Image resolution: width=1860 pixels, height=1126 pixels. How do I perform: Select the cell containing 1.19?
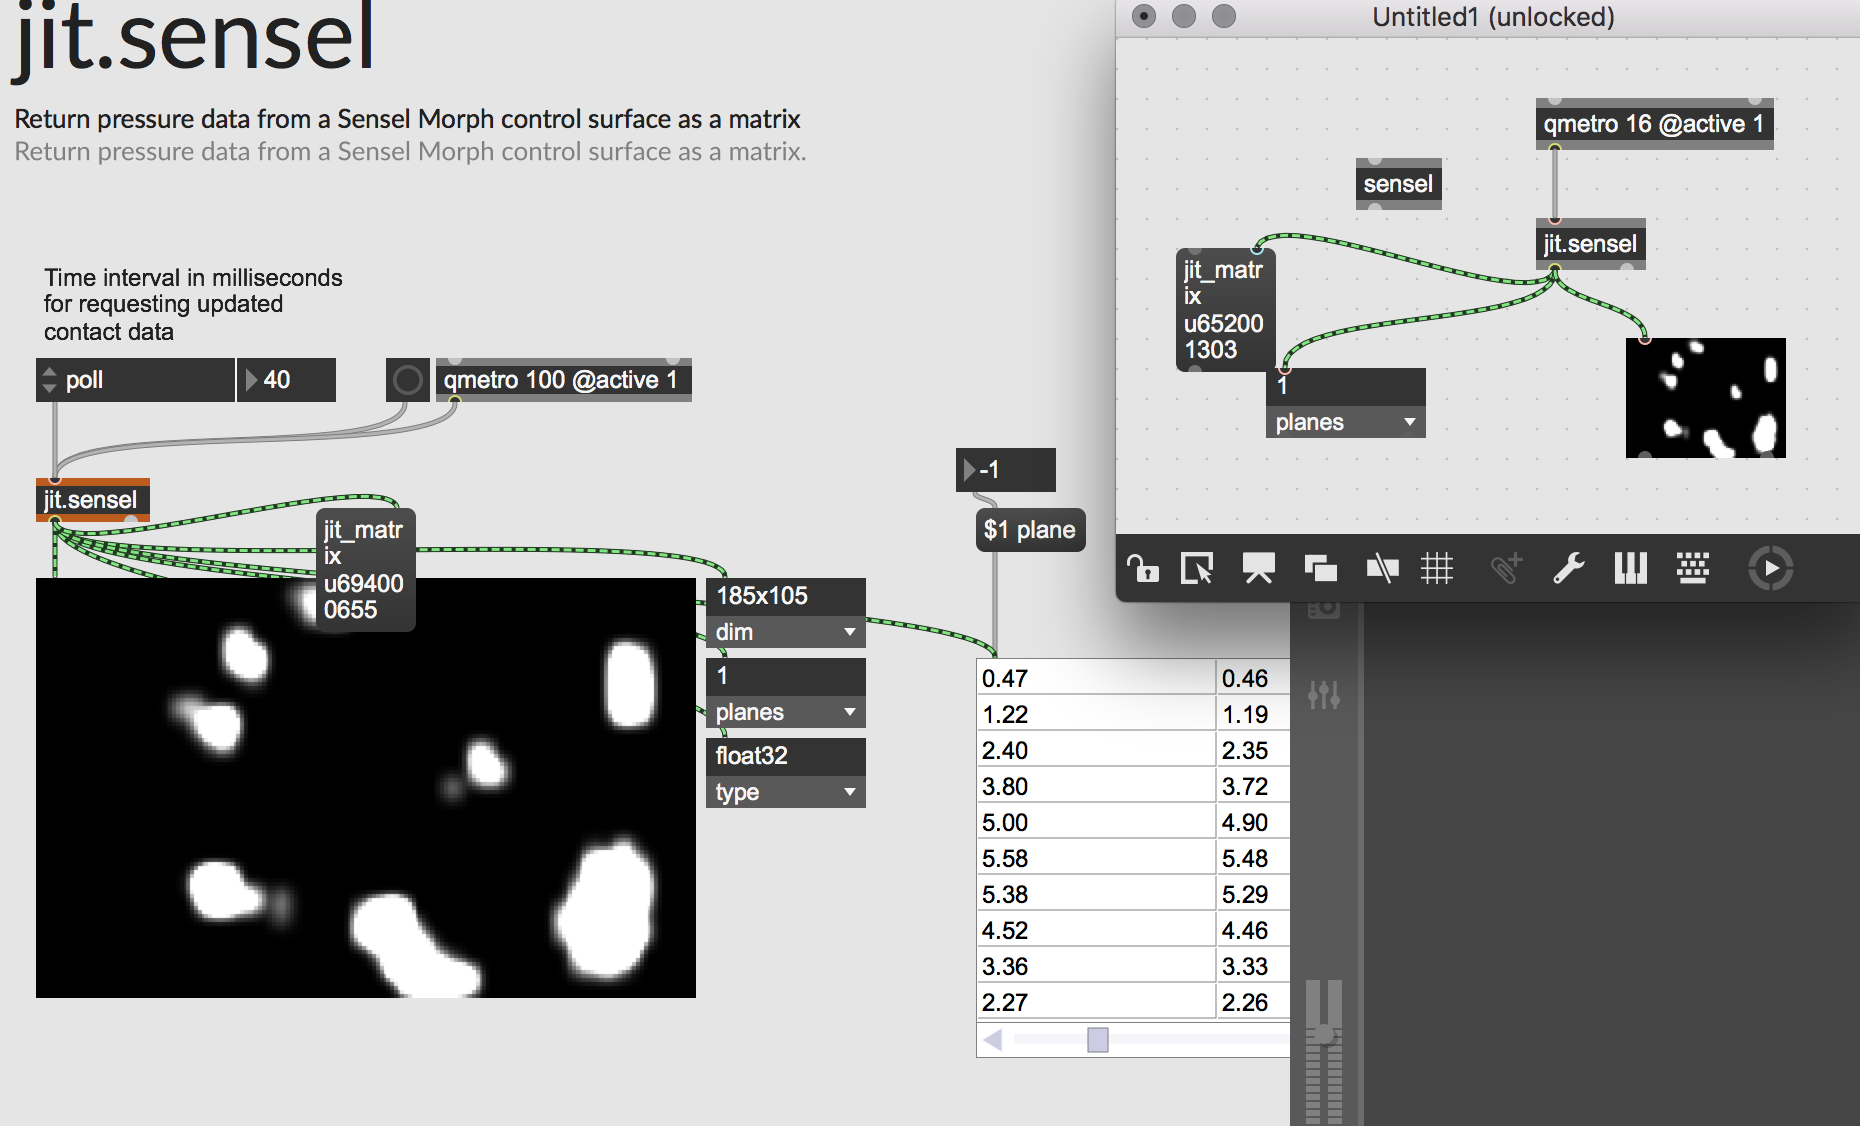pos(1253,713)
